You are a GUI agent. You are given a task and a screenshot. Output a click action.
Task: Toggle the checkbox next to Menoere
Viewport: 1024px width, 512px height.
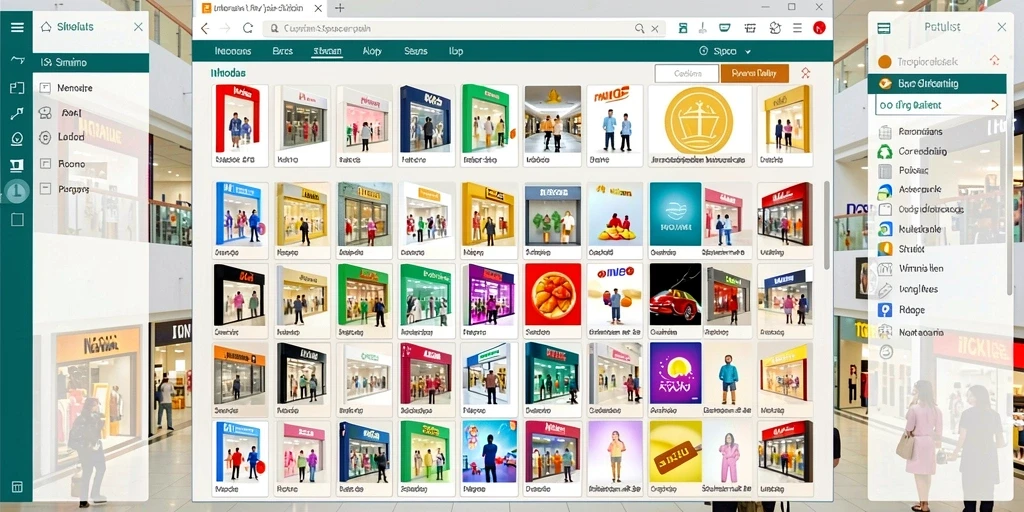(x=45, y=88)
